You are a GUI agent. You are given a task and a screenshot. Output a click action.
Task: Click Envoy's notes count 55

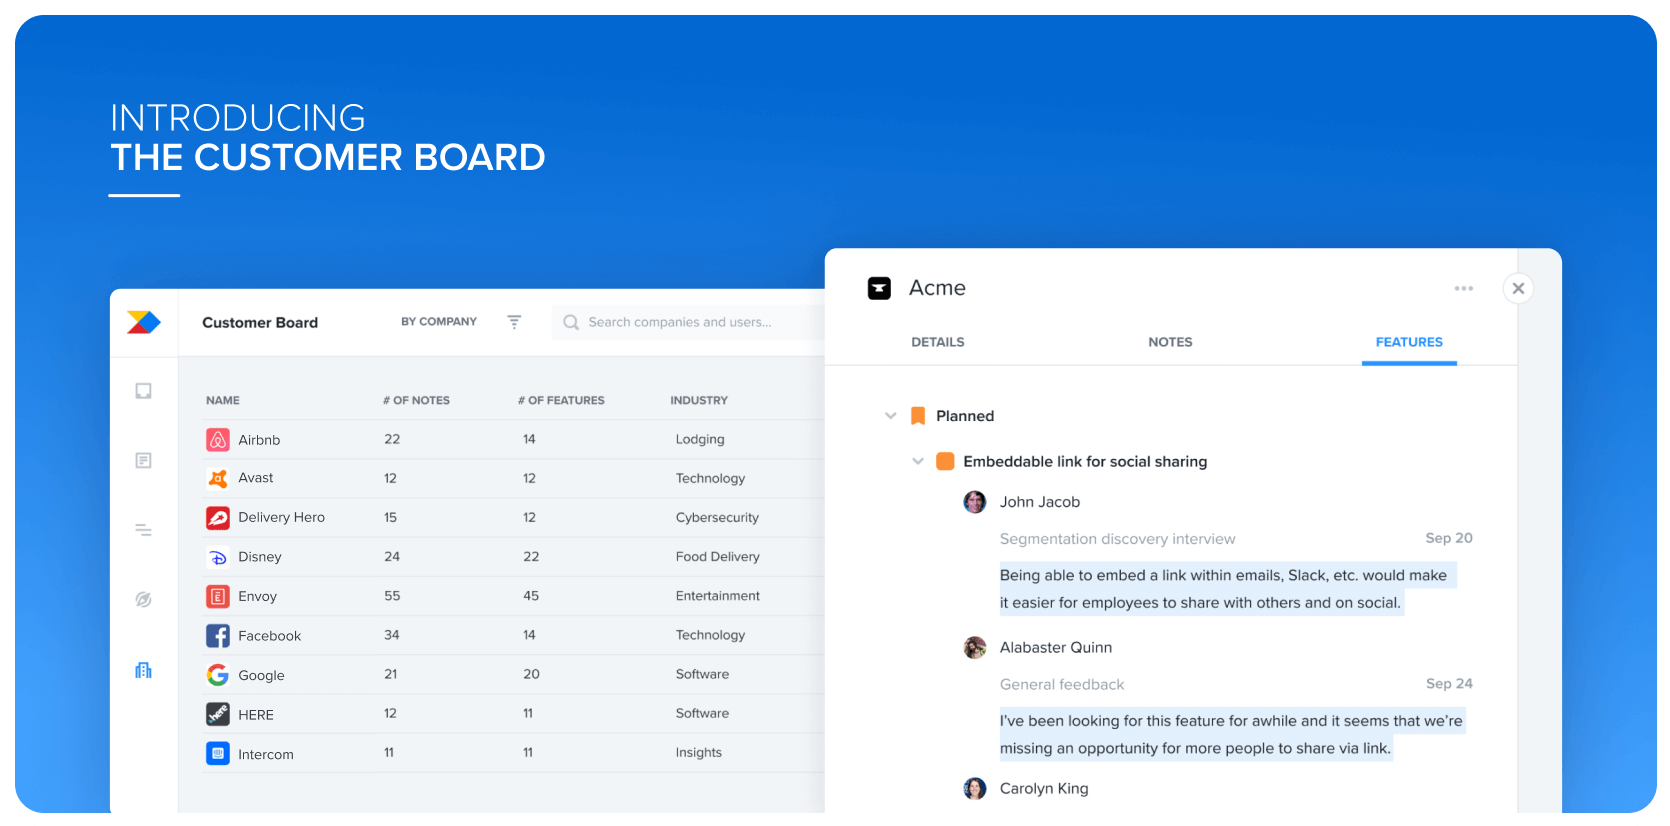tap(392, 596)
